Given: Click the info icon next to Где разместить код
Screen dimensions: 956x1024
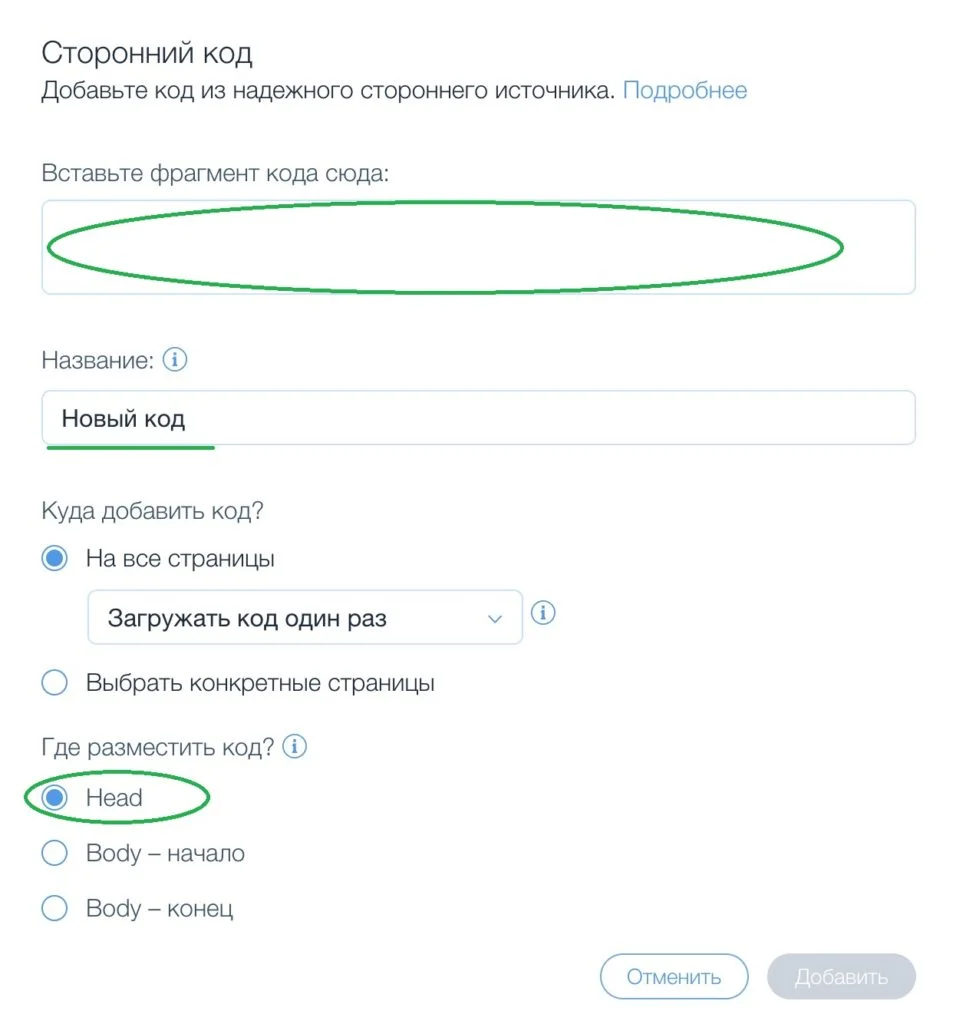Looking at the screenshot, I should pyautogui.click(x=295, y=746).
